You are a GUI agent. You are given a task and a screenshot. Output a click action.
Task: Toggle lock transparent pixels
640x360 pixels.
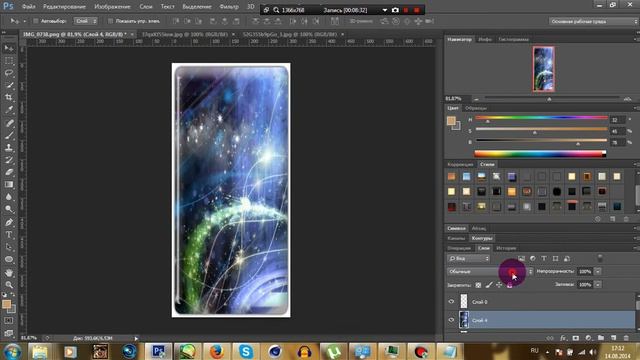click(x=478, y=285)
